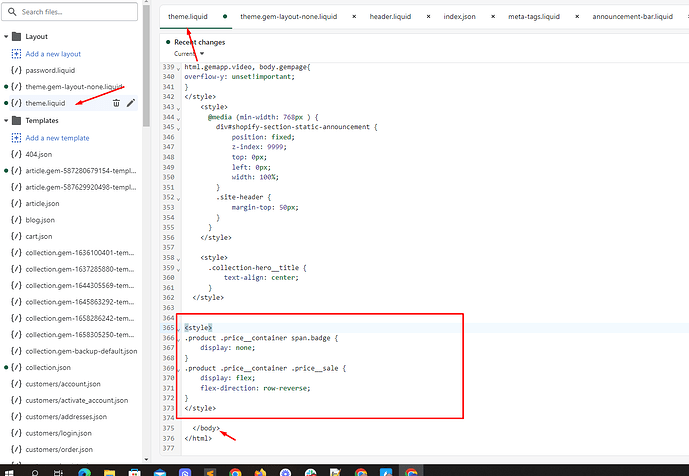Collapse the Layout folder section
Viewport: 689px width, 476px height.
[5, 36]
